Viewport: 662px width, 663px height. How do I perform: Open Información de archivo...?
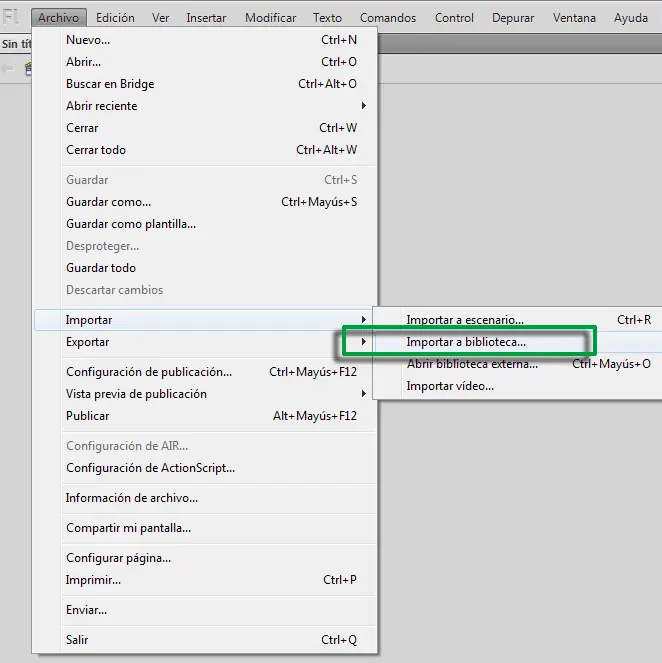coord(205,498)
